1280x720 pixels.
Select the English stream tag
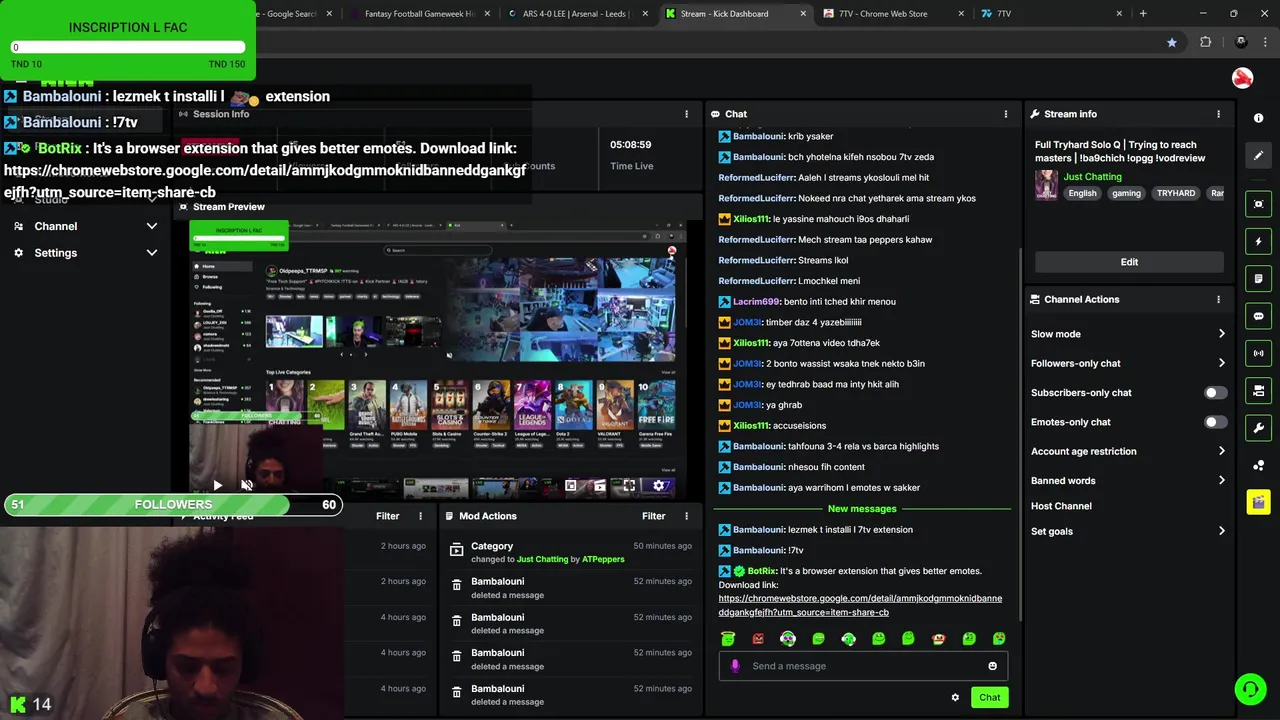pos(1082,193)
